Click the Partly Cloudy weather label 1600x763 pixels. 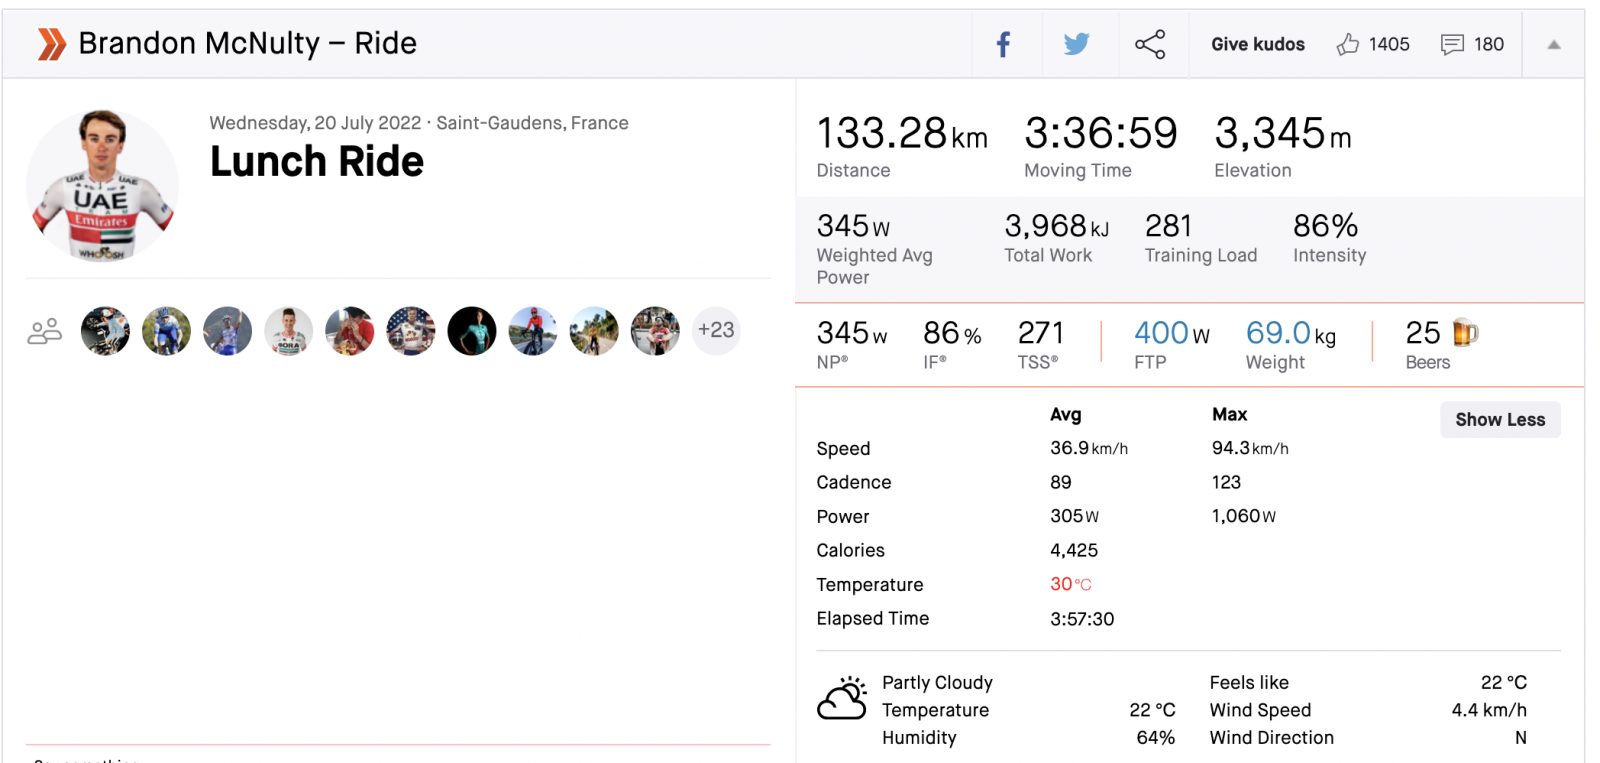[x=937, y=683]
